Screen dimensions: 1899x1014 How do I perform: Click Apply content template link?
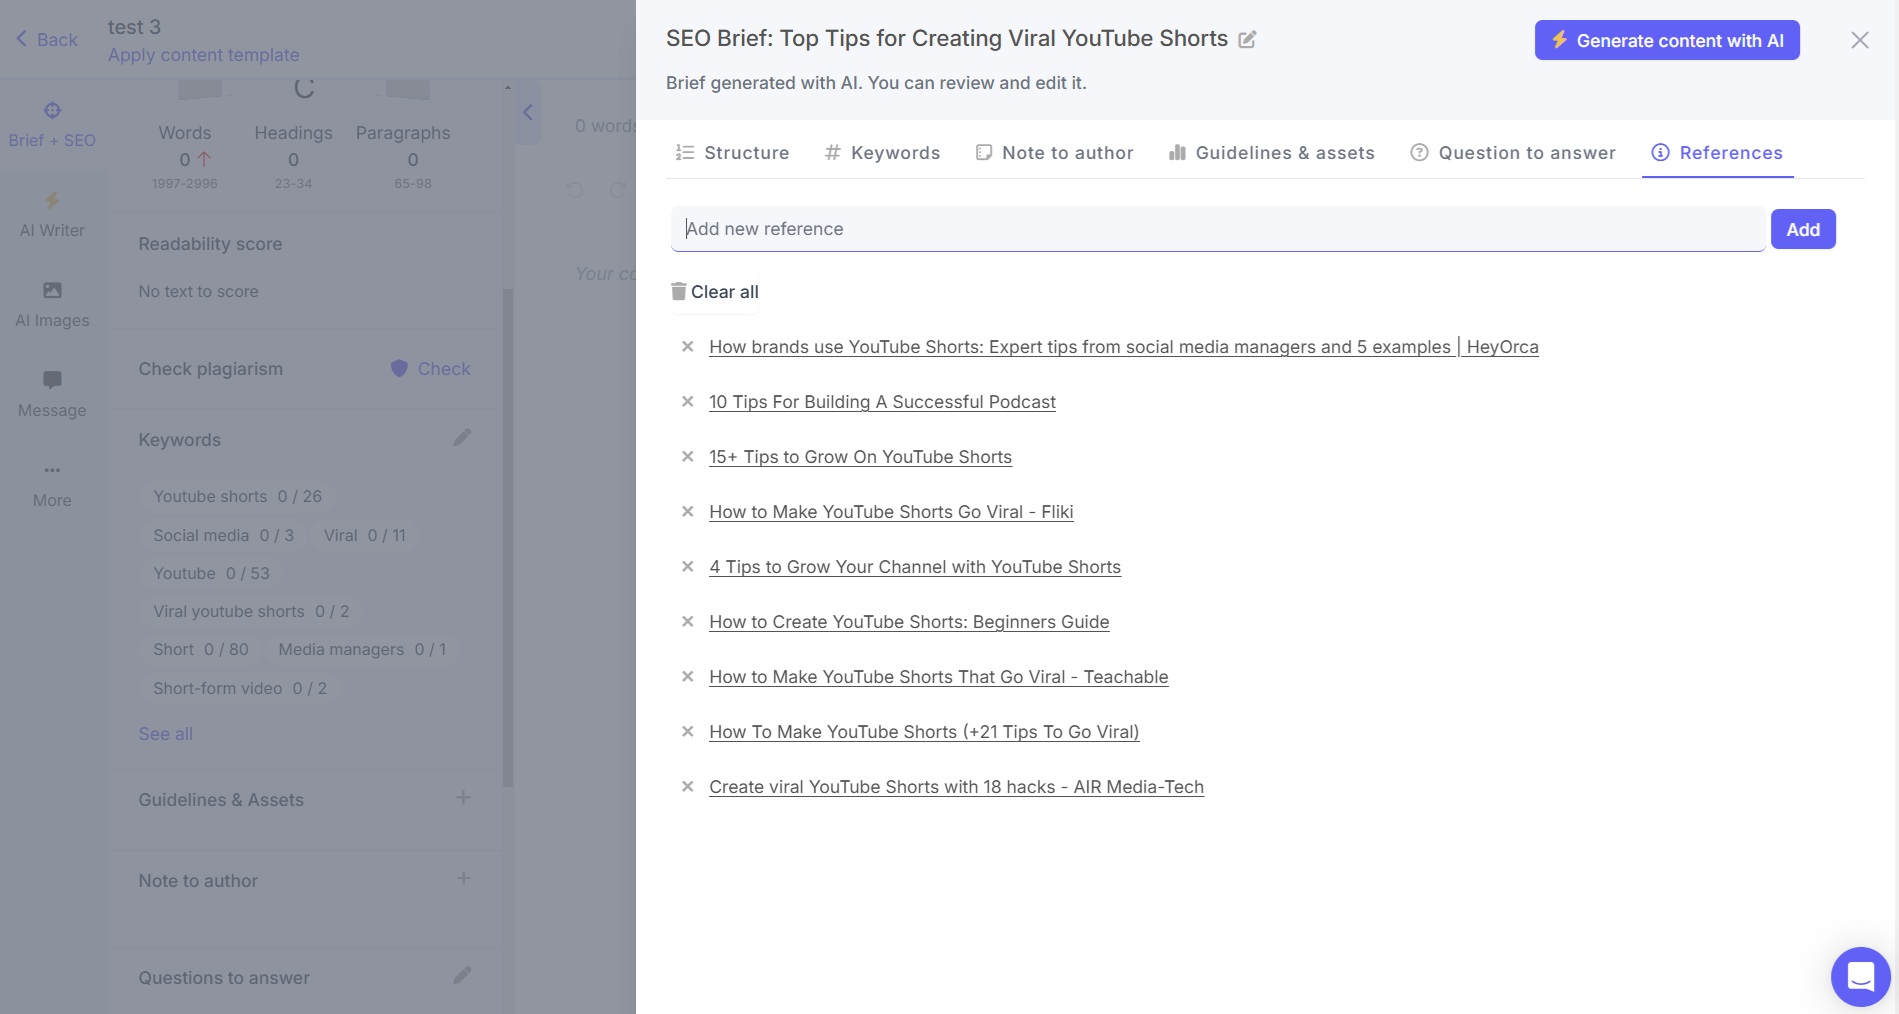204,55
